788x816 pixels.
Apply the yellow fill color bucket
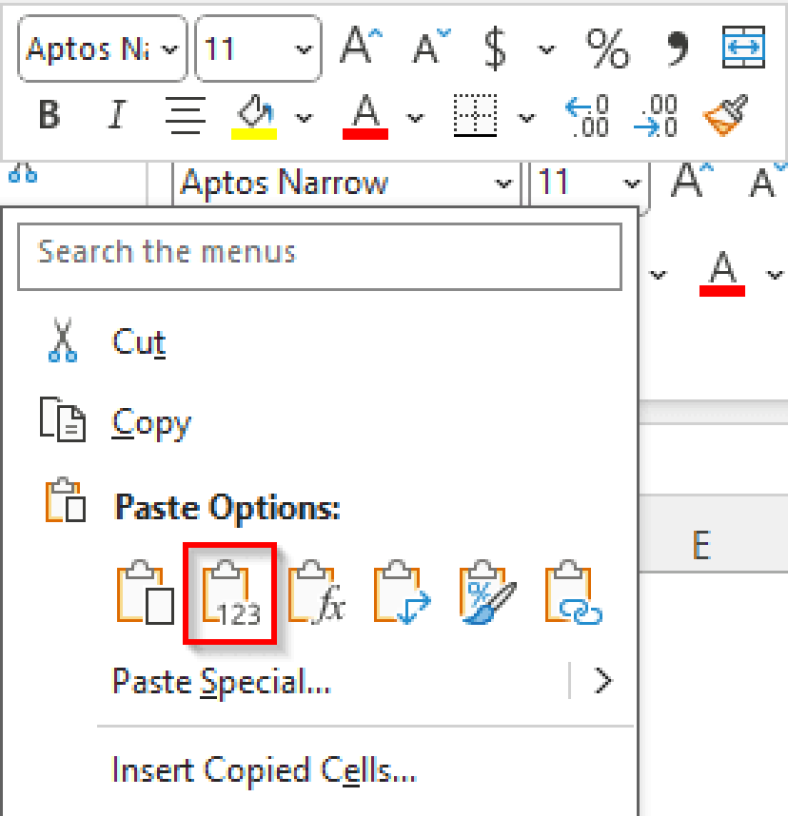point(255,116)
